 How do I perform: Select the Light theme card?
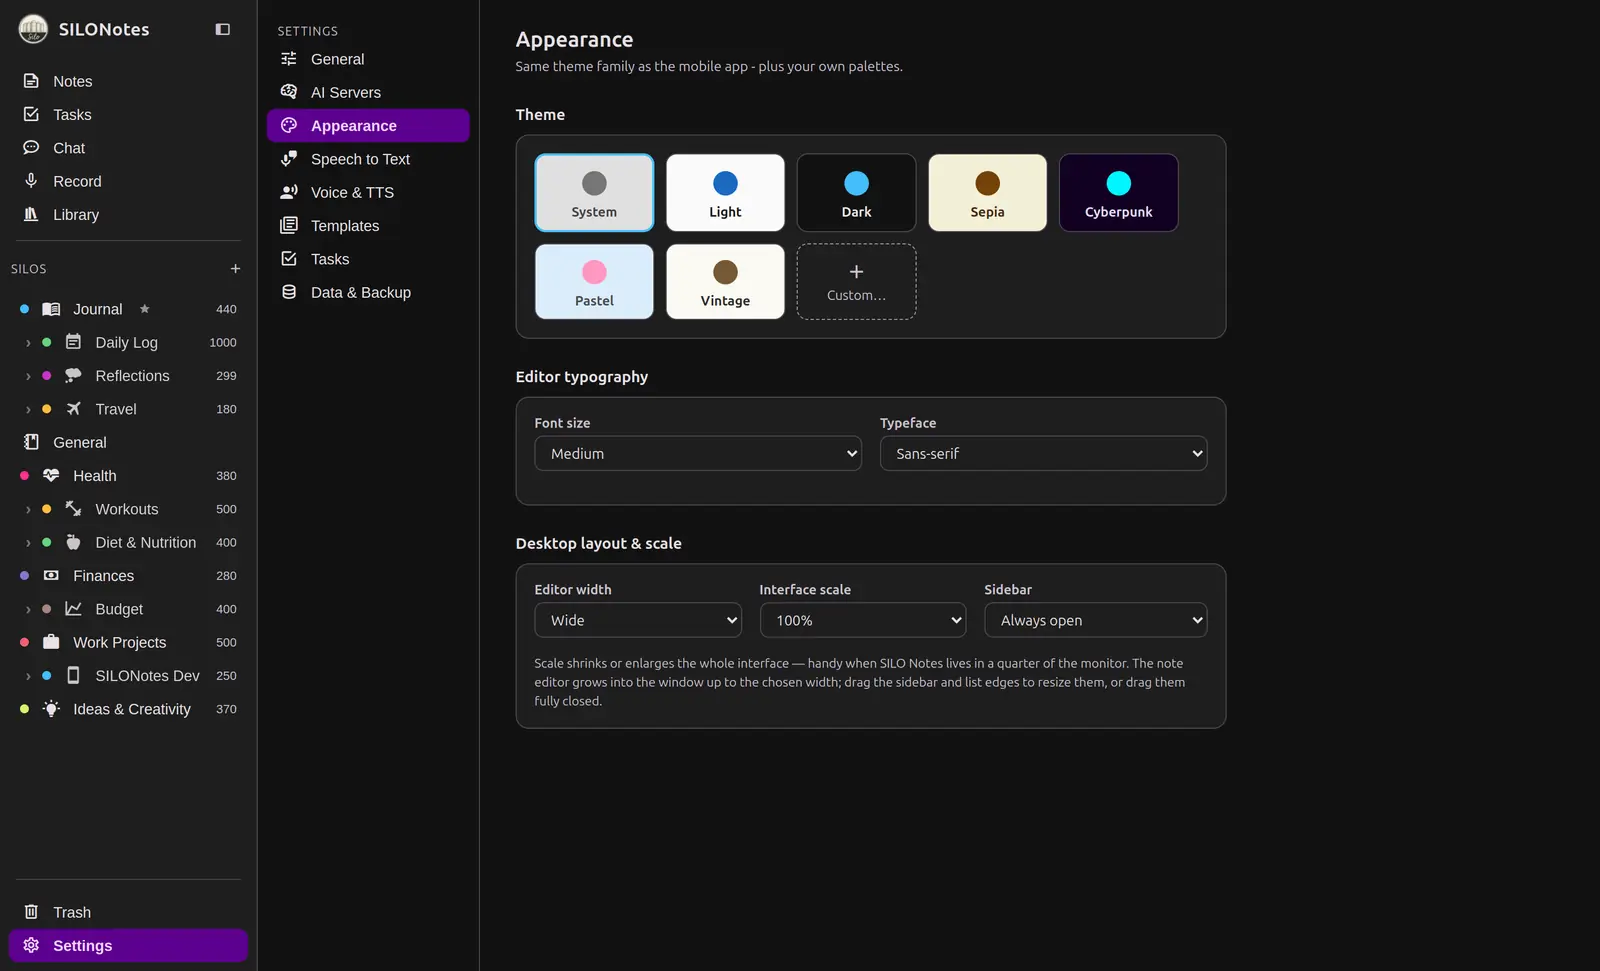(725, 192)
